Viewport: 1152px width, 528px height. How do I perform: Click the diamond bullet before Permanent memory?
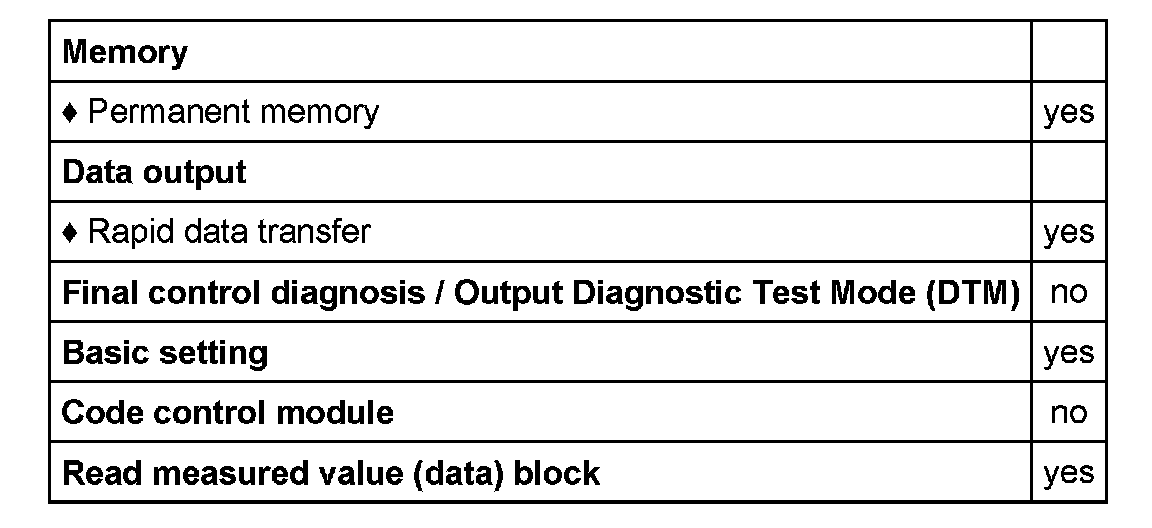pyautogui.click(x=69, y=112)
